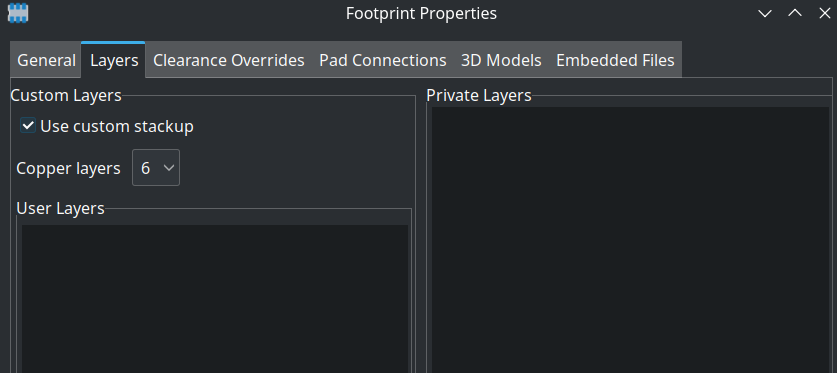The image size is (837, 373).
Task: Click the Footprint Properties title bar text
Action: (421, 13)
